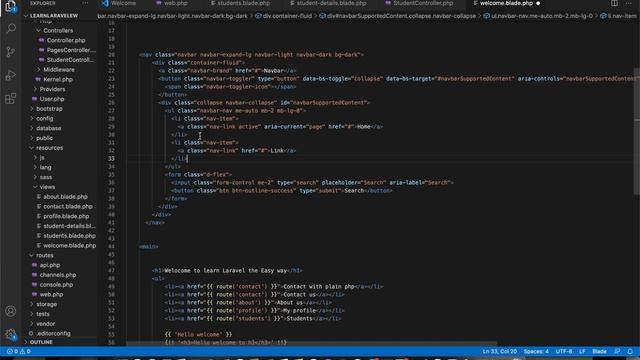Expand the OUTLINE section
This screenshot has height=360, width=640.
point(41,342)
